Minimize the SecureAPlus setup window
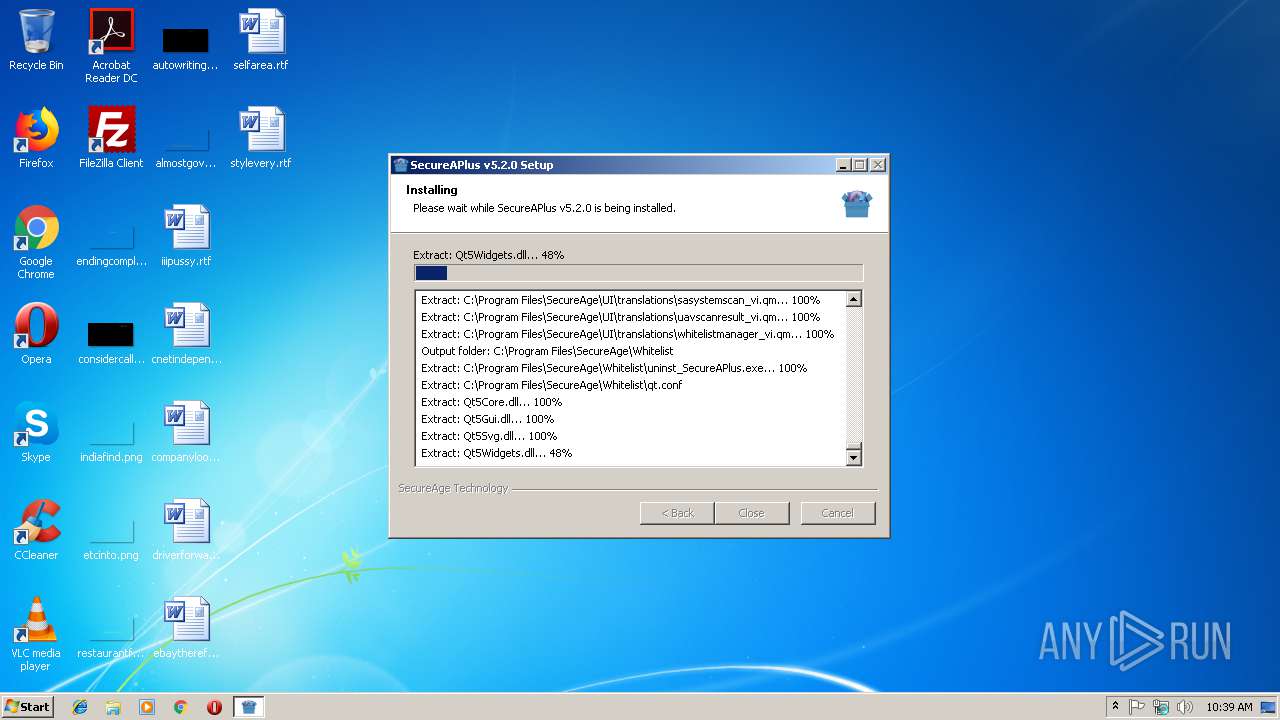 [843, 165]
